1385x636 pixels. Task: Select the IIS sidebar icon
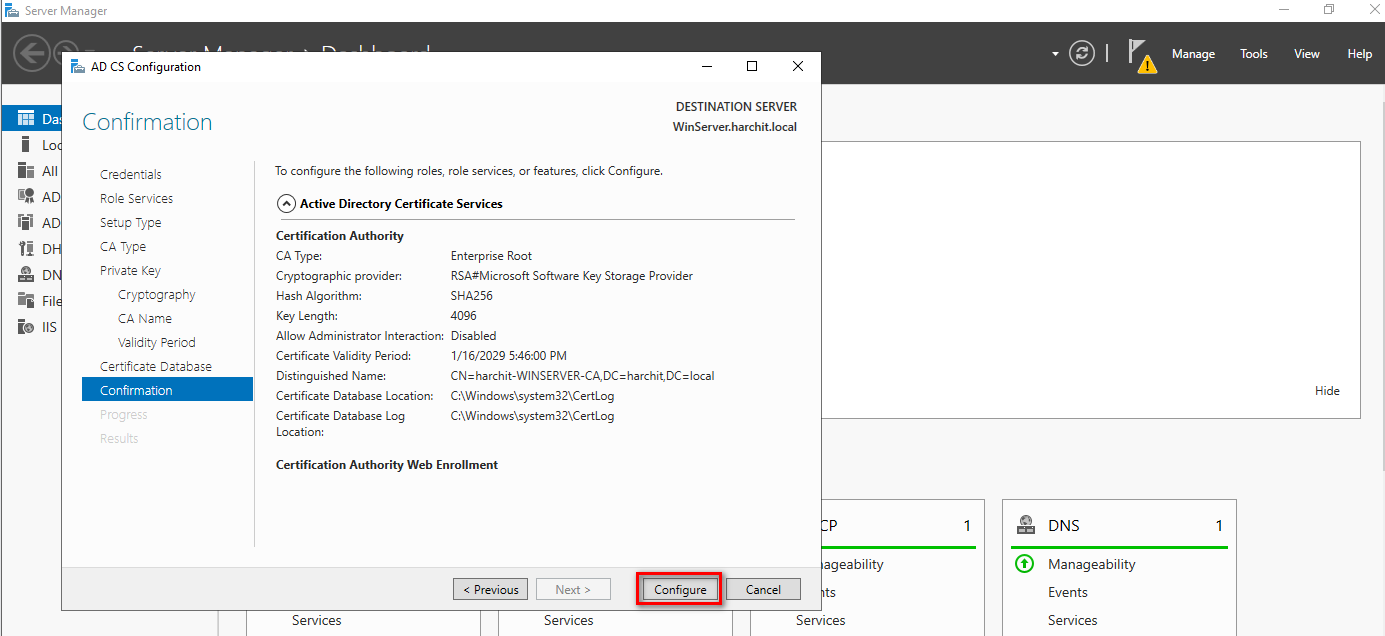point(26,327)
